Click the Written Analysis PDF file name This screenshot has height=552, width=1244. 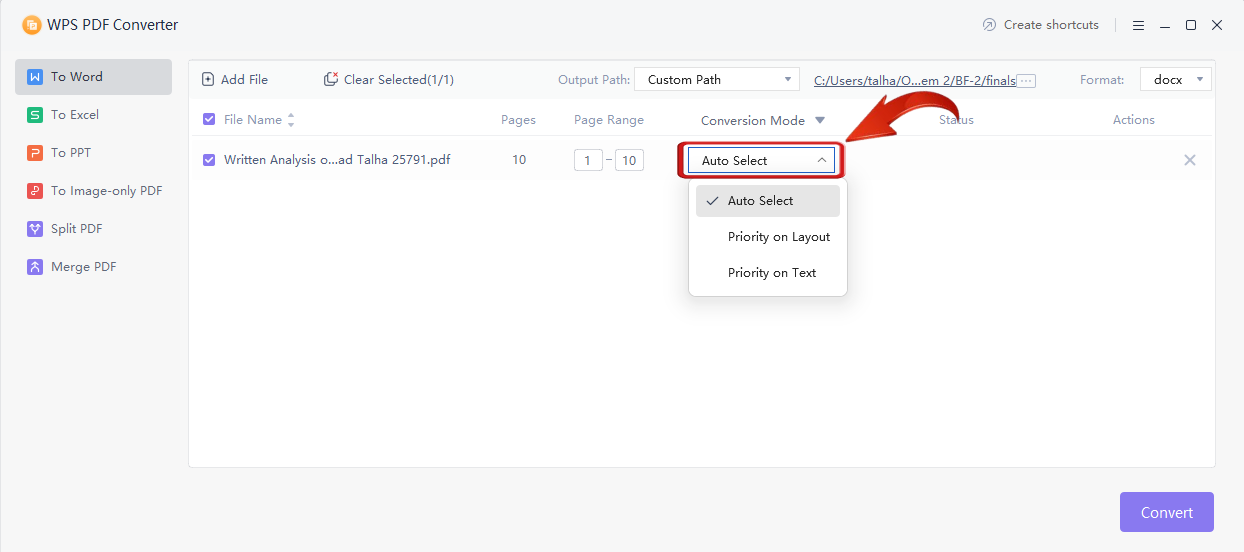pyautogui.click(x=337, y=160)
